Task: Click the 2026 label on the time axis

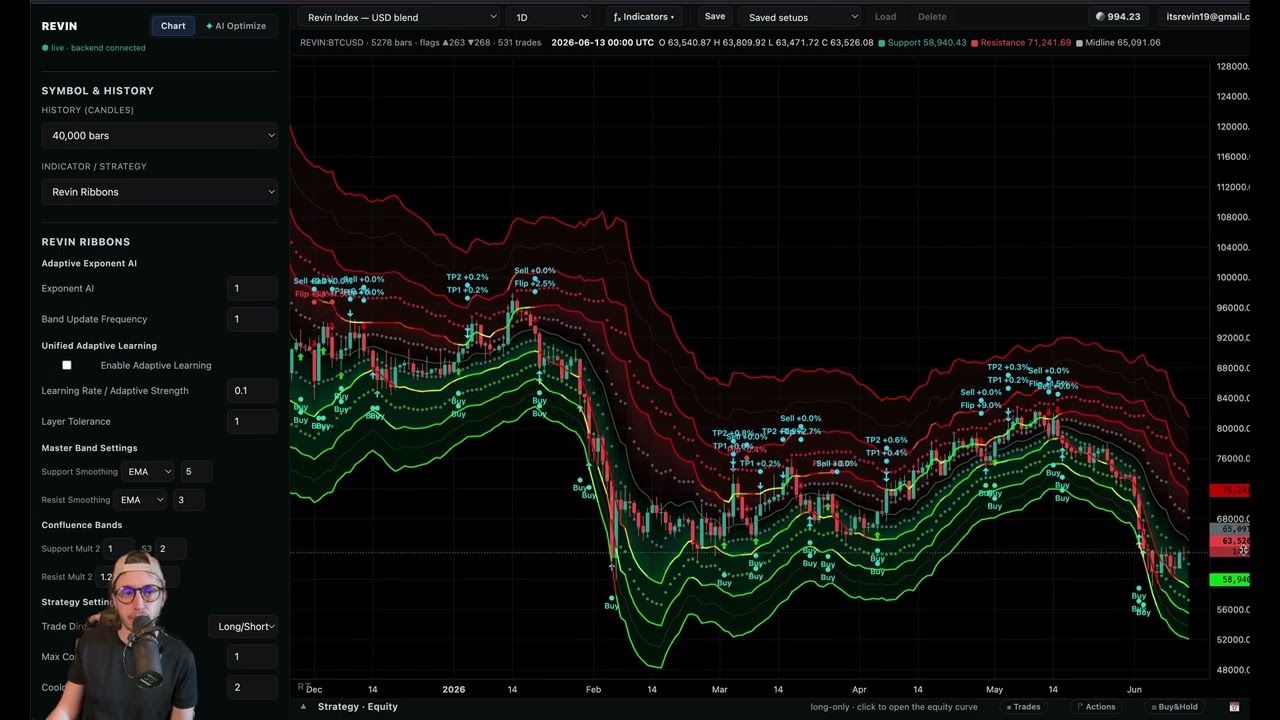Action: (x=454, y=689)
